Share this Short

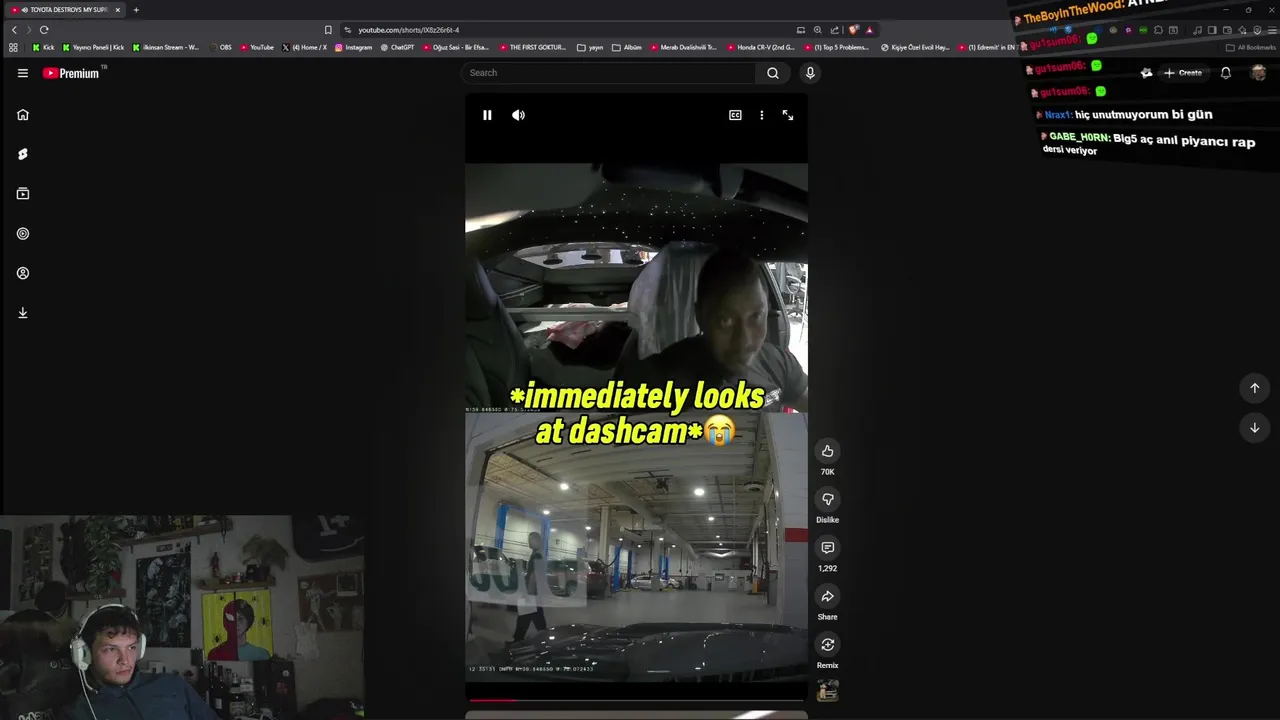[827, 597]
